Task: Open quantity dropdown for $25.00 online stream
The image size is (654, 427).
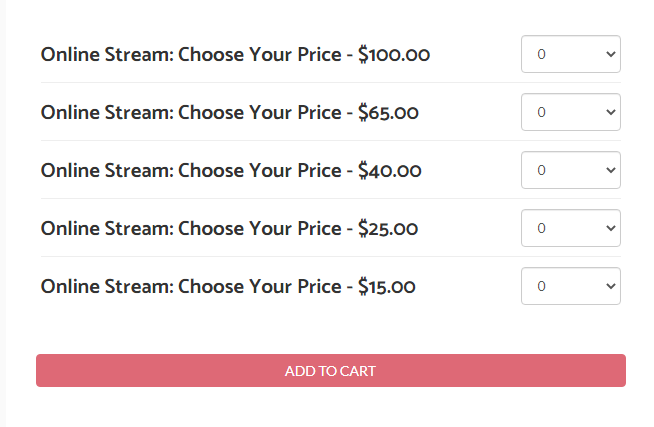Action: pos(570,228)
